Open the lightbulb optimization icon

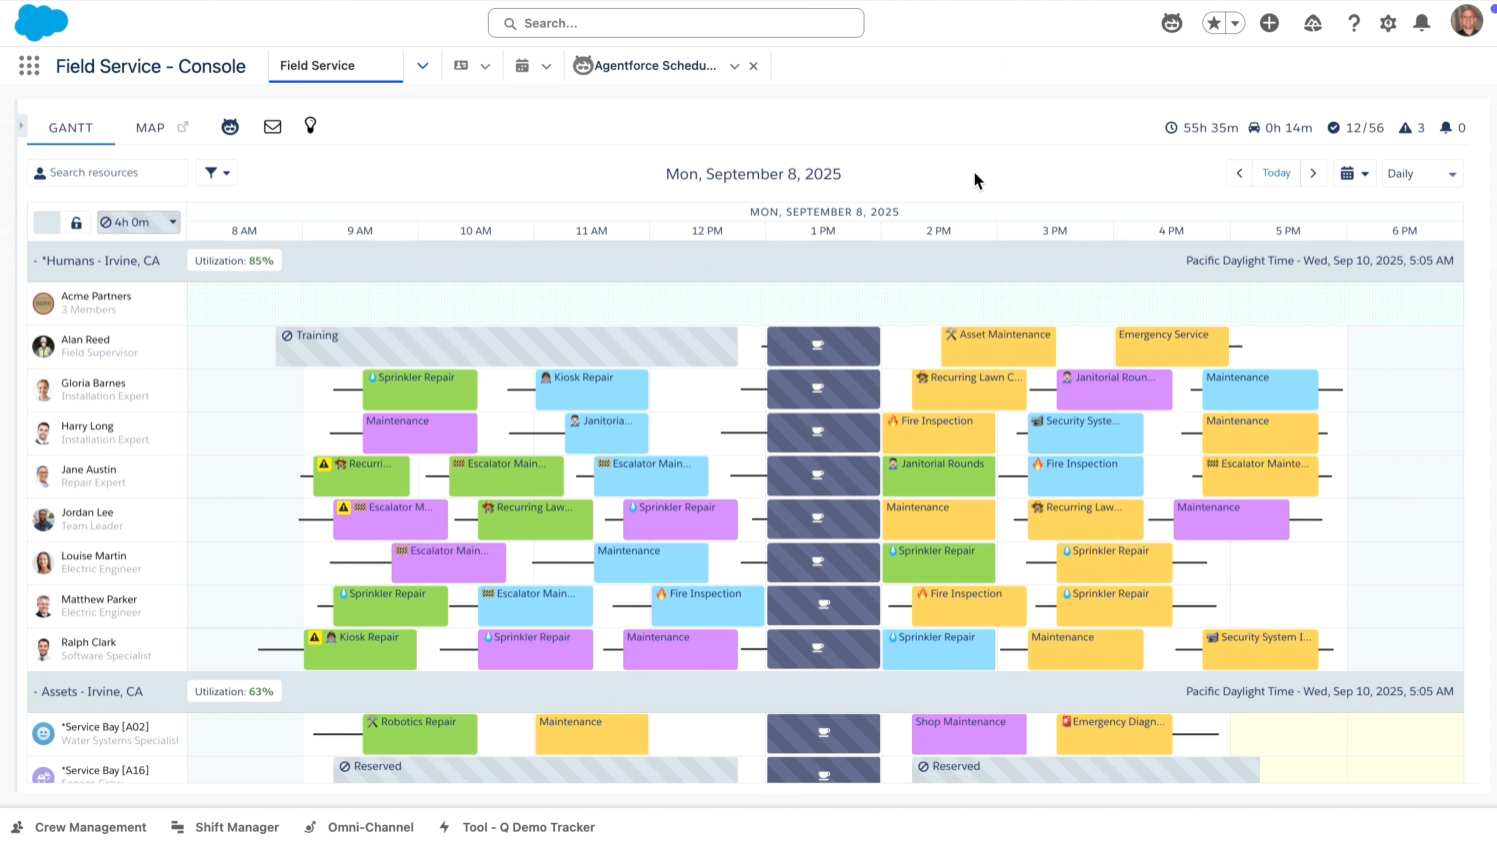[x=310, y=126]
